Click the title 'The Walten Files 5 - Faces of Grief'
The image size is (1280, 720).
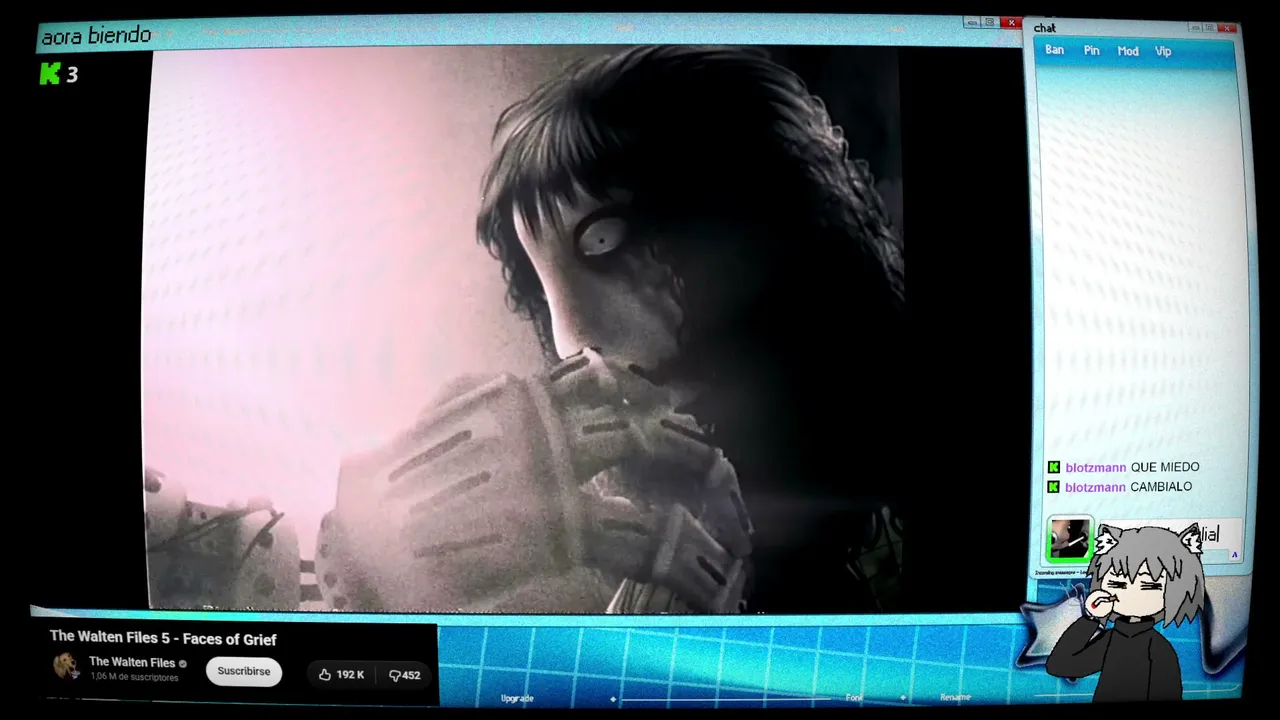(x=163, y=639)
